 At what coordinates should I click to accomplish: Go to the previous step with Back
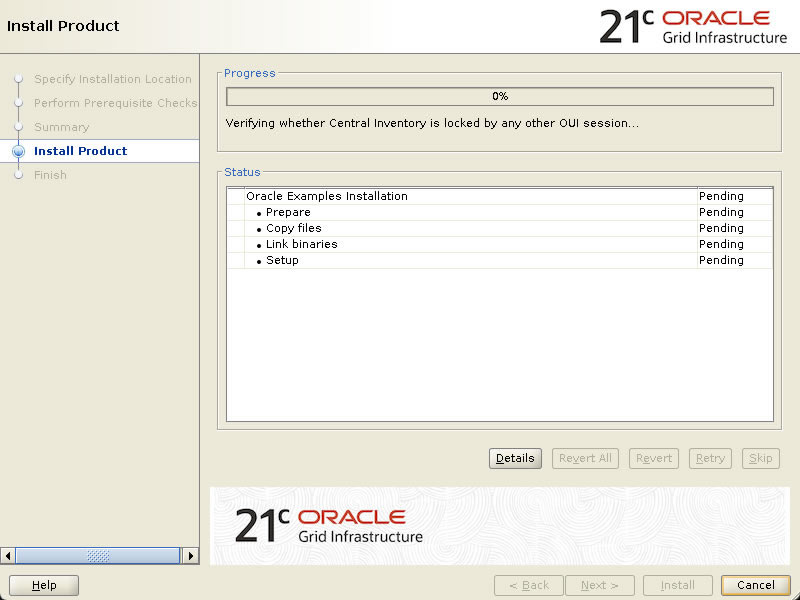click(x=529, y=585)
